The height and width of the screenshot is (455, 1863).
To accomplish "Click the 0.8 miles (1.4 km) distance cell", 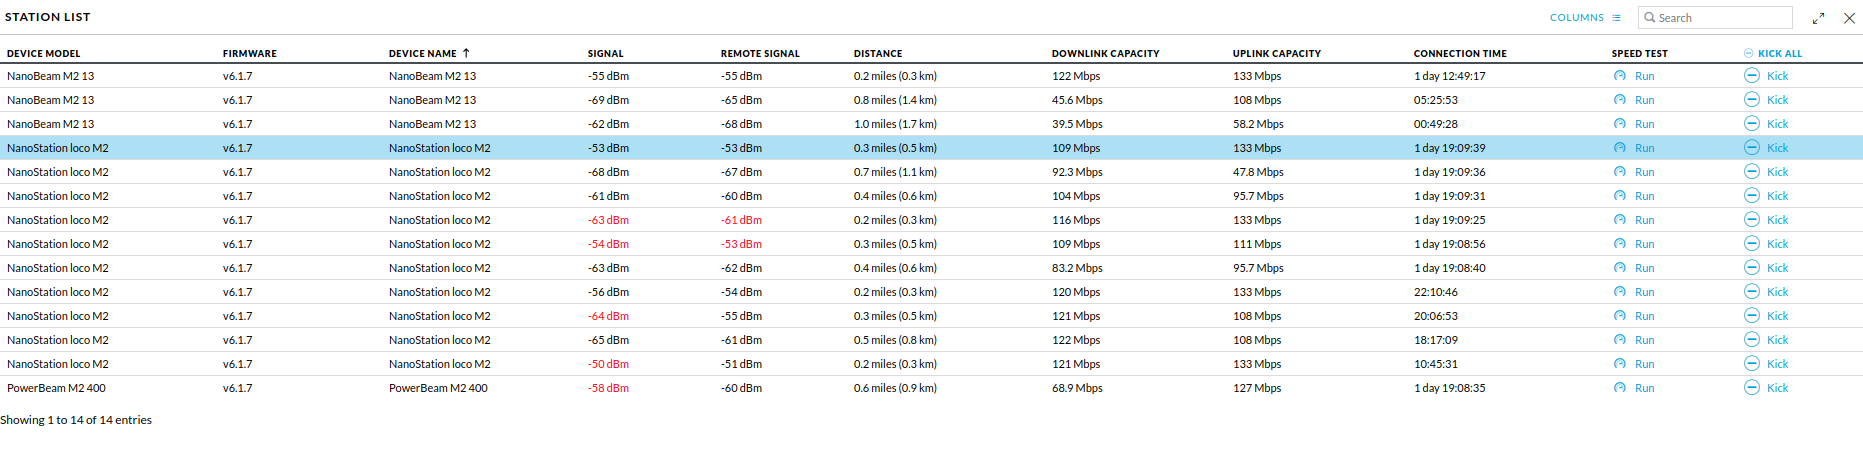I will coord(895,100).
